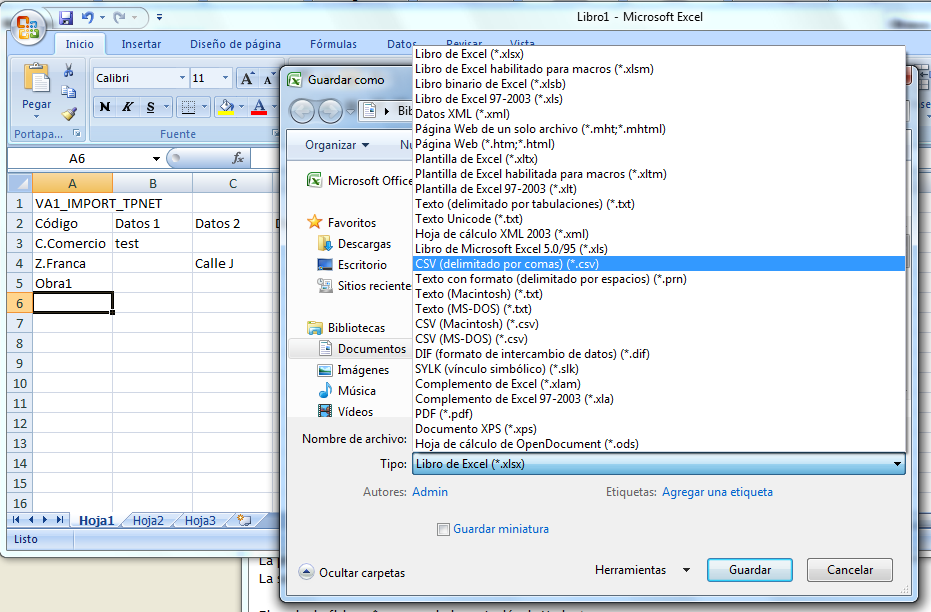Image resolution: width=931 pixels, height=612 pixels.
Task: Apply the red font color A
Action: 259,107
